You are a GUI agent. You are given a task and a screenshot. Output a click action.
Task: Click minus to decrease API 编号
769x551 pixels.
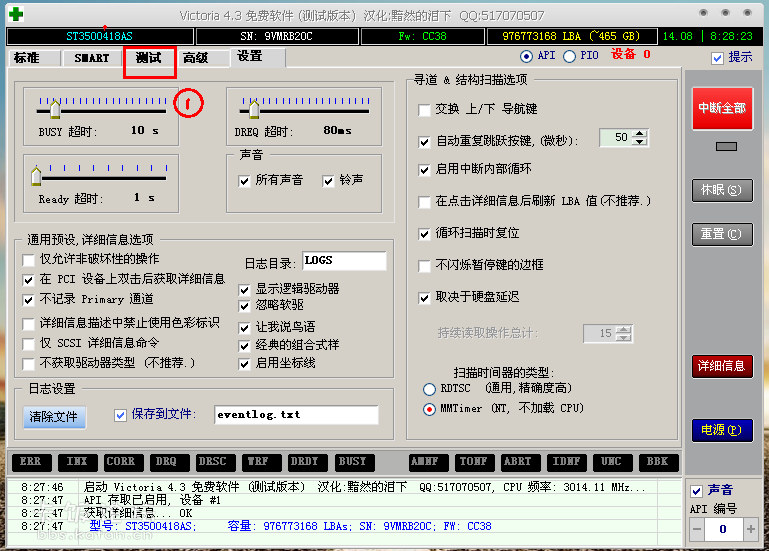point(697,529)
